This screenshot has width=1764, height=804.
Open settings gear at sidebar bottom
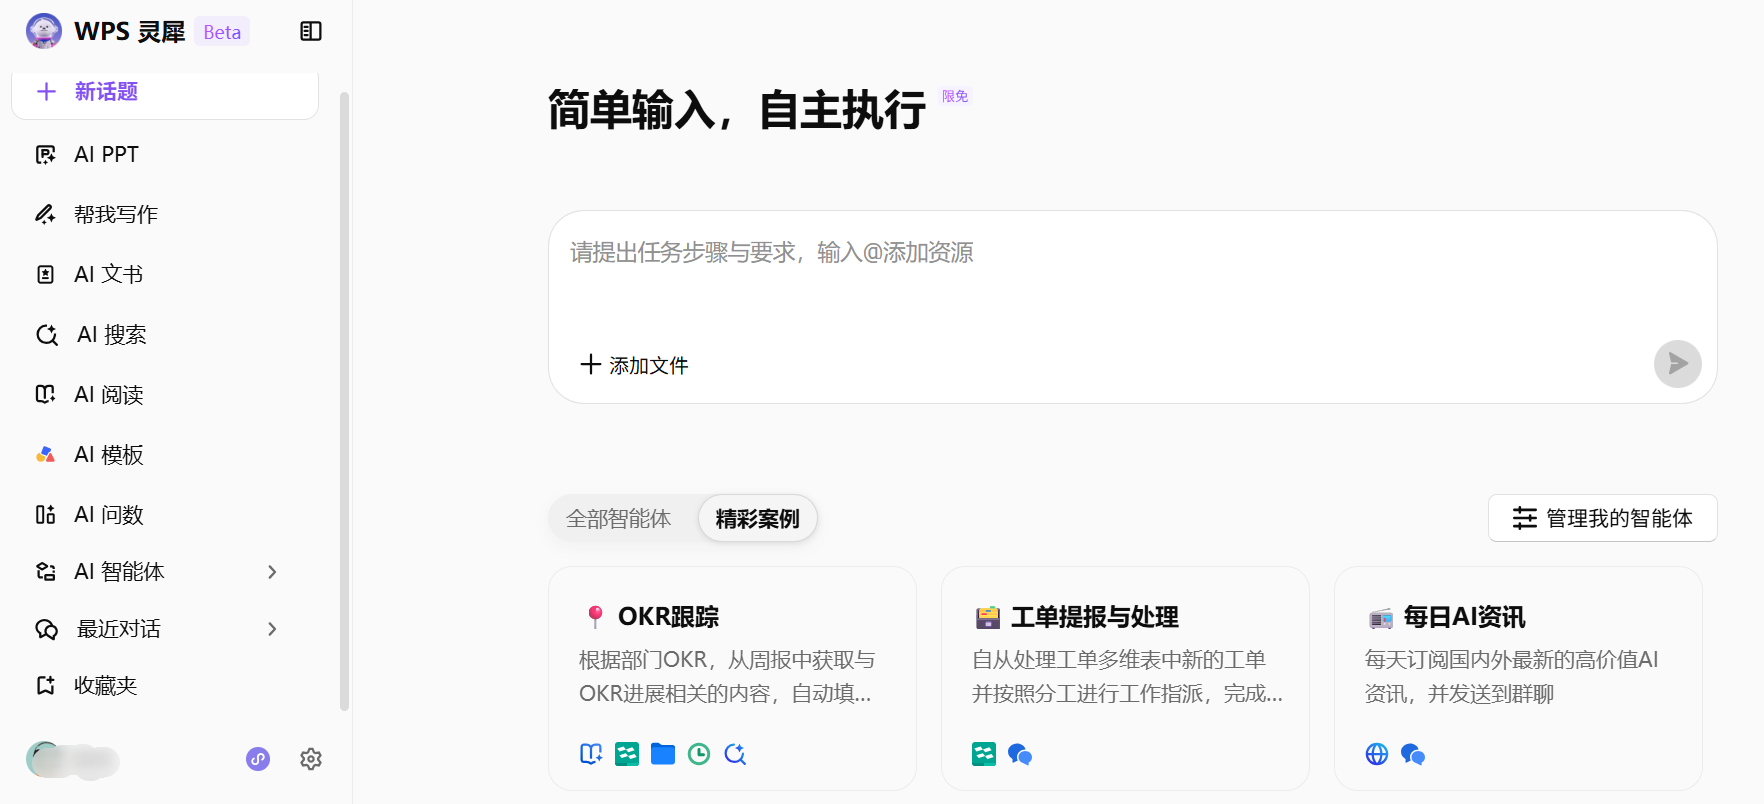coord(311,759)
